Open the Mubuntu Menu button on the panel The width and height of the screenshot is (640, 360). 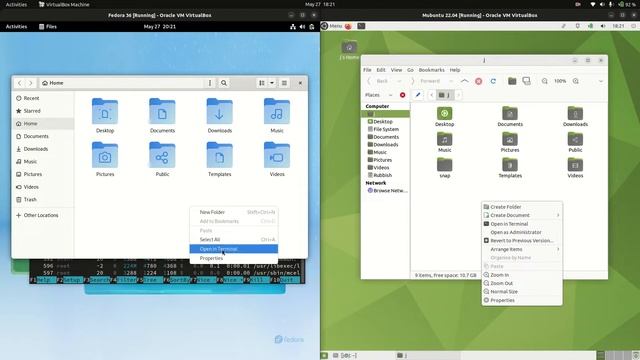click(x=332, y=26)
